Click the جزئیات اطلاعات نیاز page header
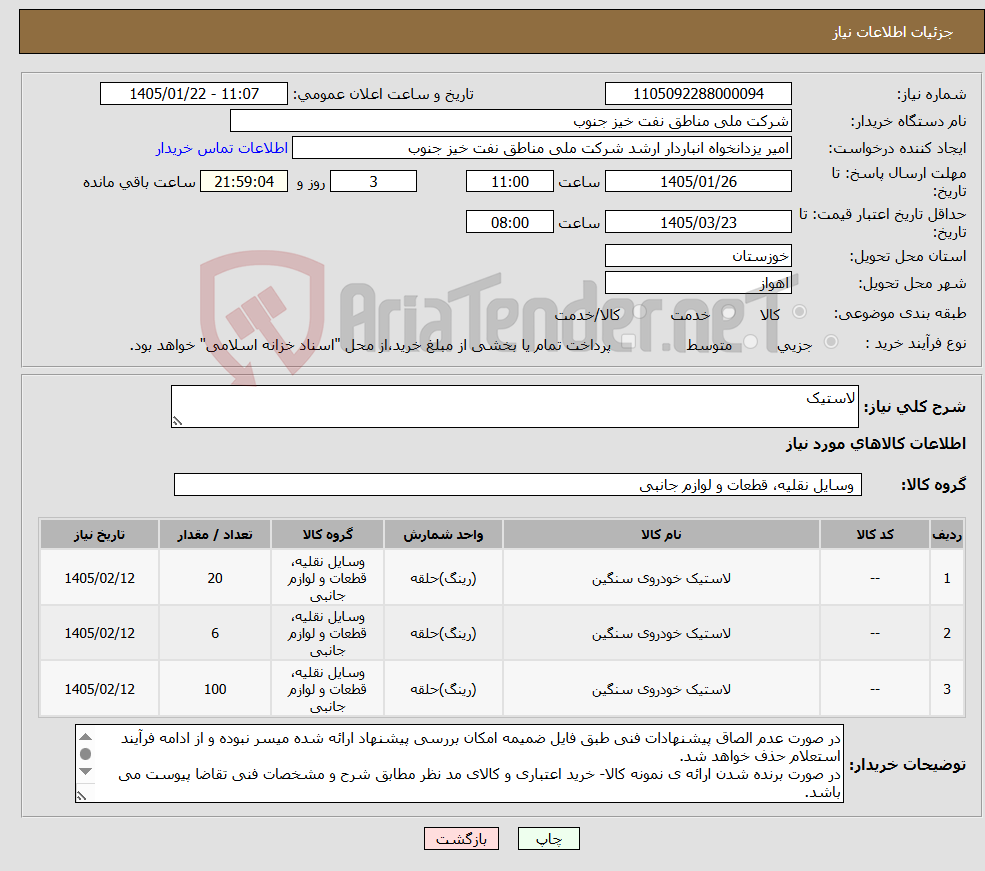This screenshot has height=871, width=985. click(892, 32)
